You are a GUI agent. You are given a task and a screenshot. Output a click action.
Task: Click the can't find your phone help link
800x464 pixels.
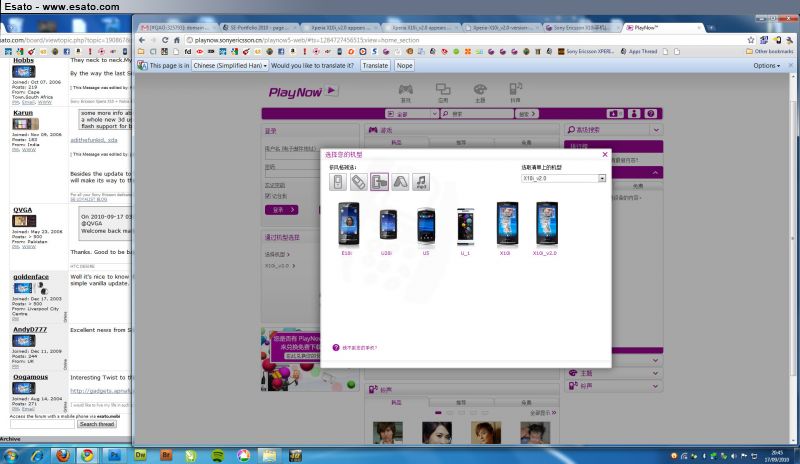point(359,348)
